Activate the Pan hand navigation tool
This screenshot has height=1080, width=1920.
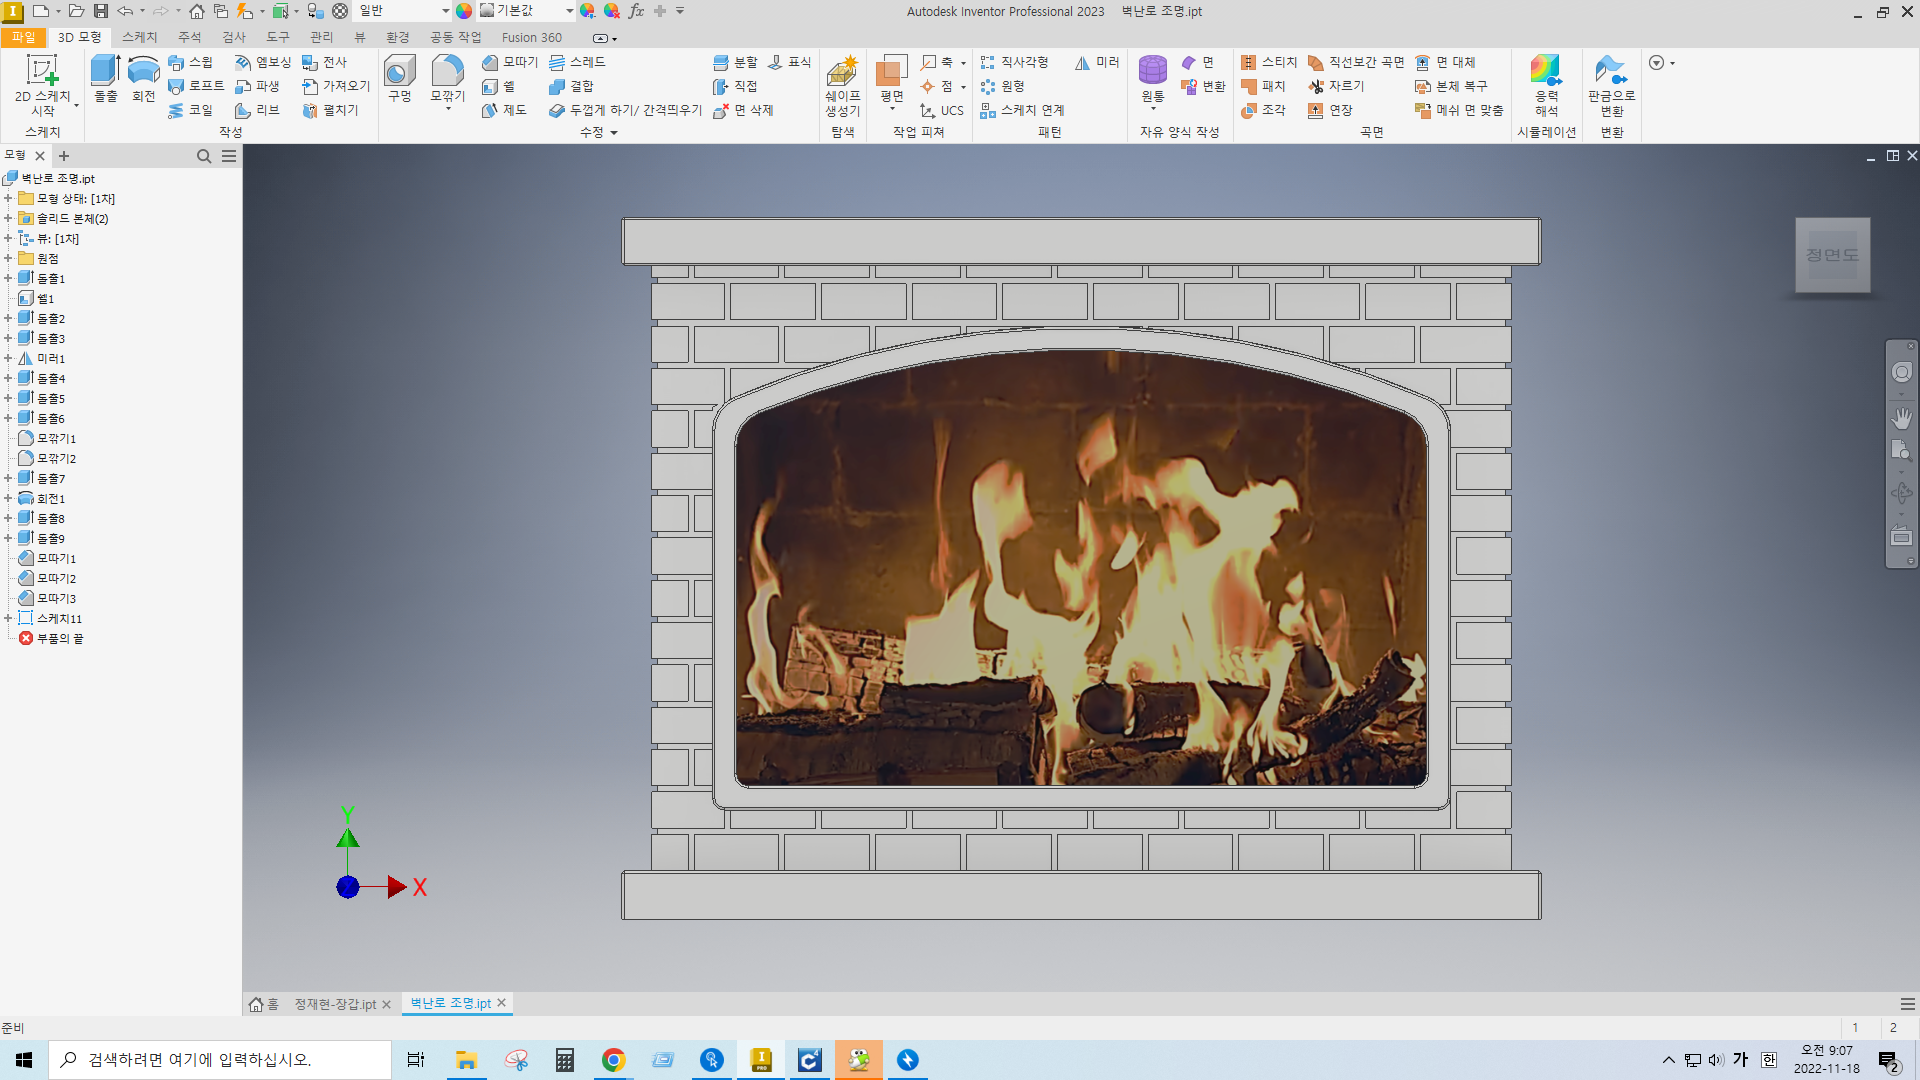coord(1901,418)
